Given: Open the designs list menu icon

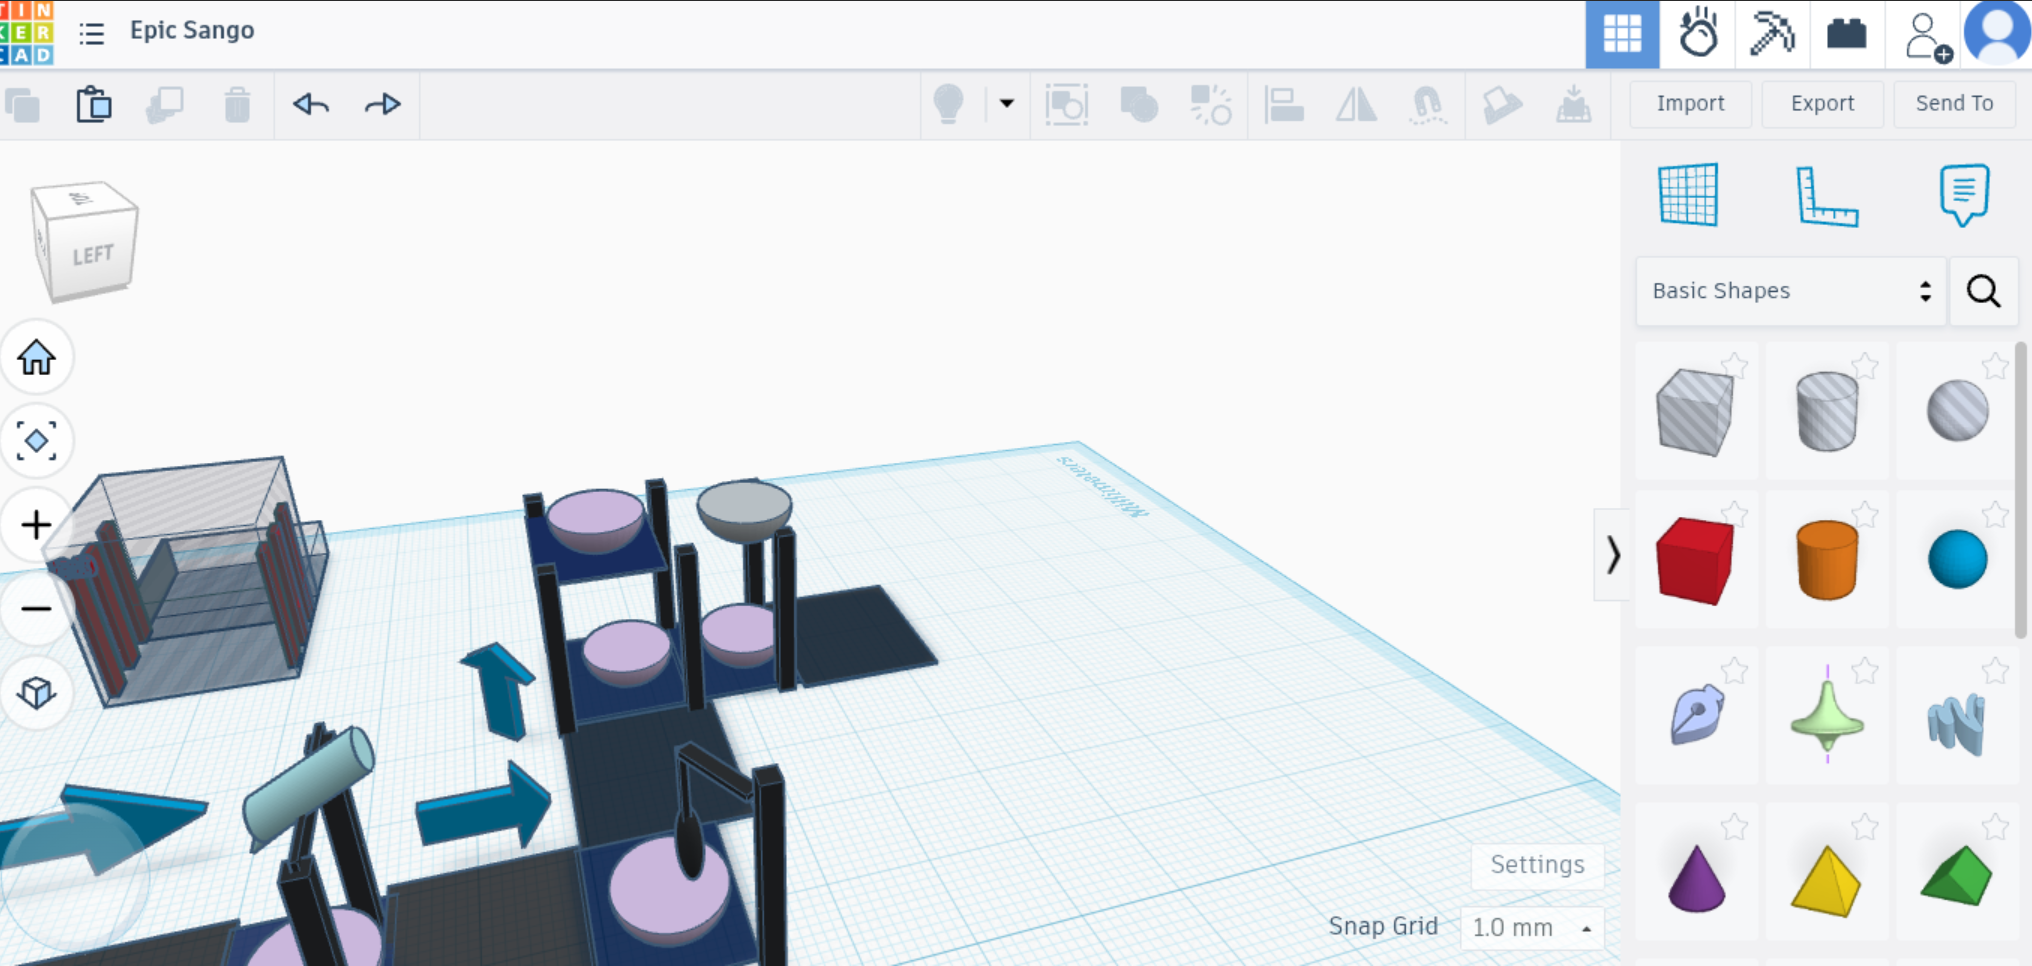Looking at the screenshot, I should coord(92,33).
